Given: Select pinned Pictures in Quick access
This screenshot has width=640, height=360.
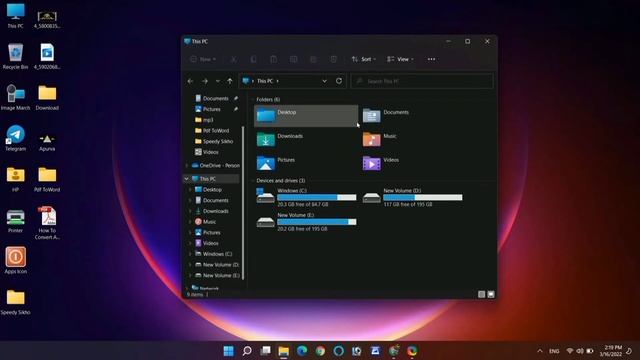Looking at the screenshot, I should 211,109.
